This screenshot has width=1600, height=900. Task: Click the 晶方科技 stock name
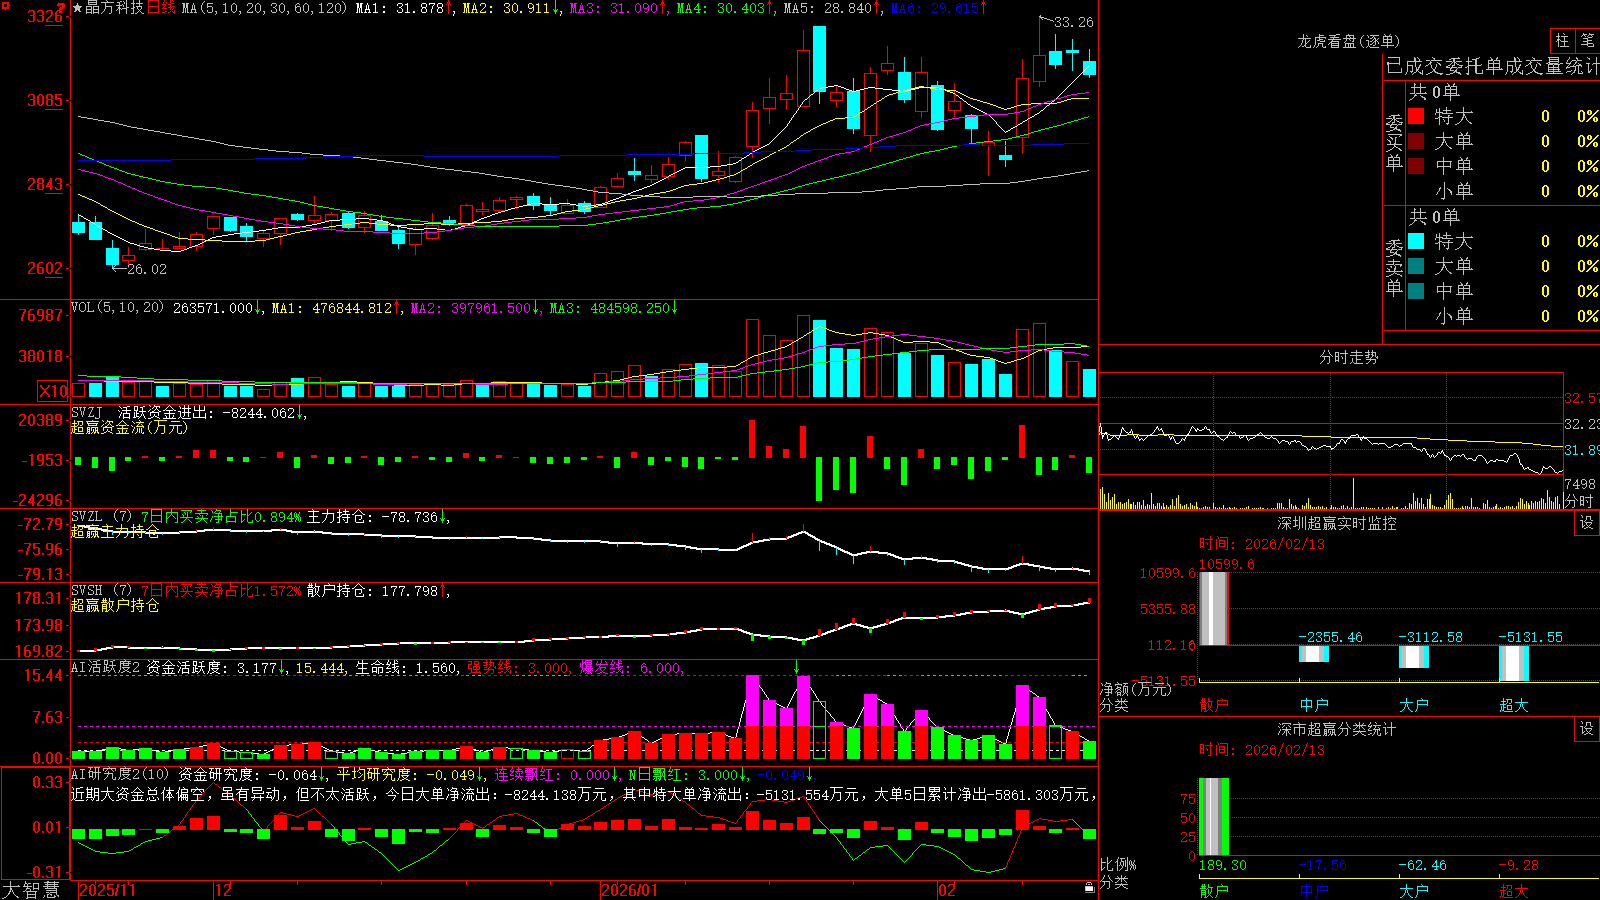pyautogui.click(x=115, y=8)
